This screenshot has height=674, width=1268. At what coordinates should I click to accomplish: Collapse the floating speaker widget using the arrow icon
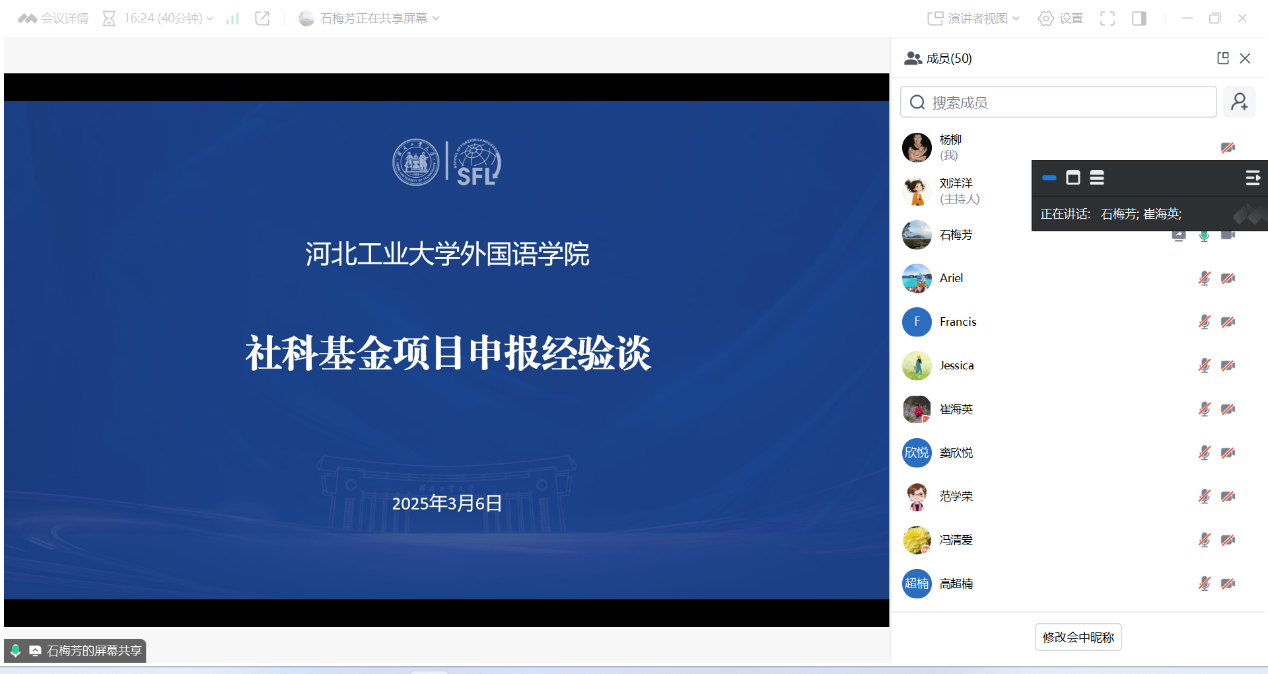(1252, 178)
